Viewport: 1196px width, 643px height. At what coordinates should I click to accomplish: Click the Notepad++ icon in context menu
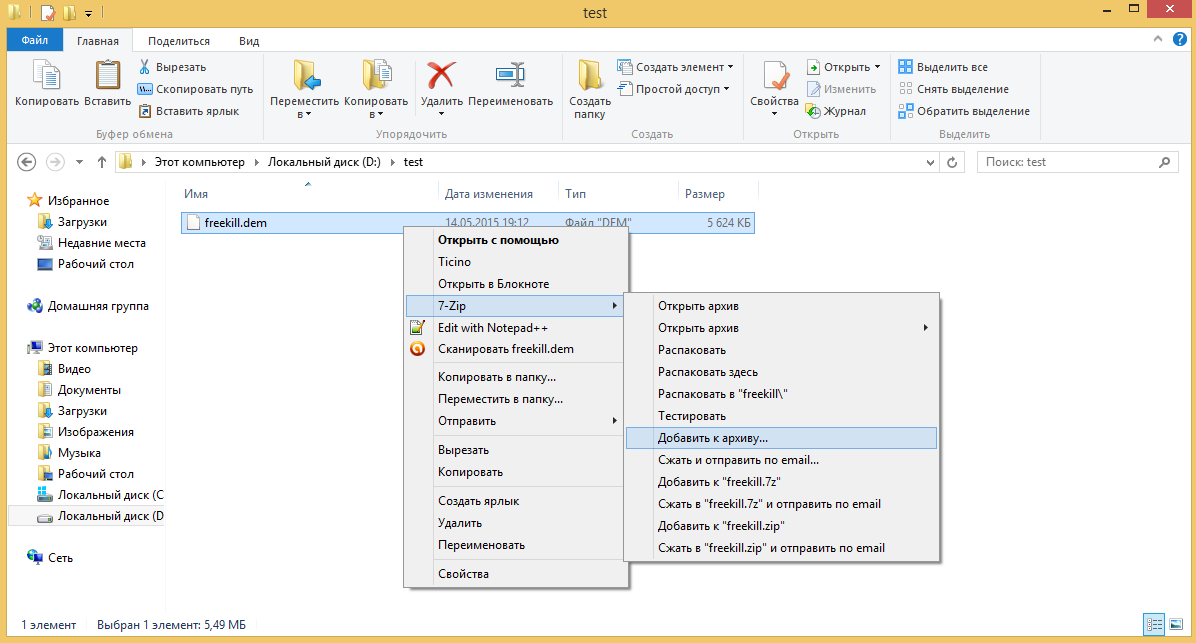pyautogui.click(x=418, y=328)
